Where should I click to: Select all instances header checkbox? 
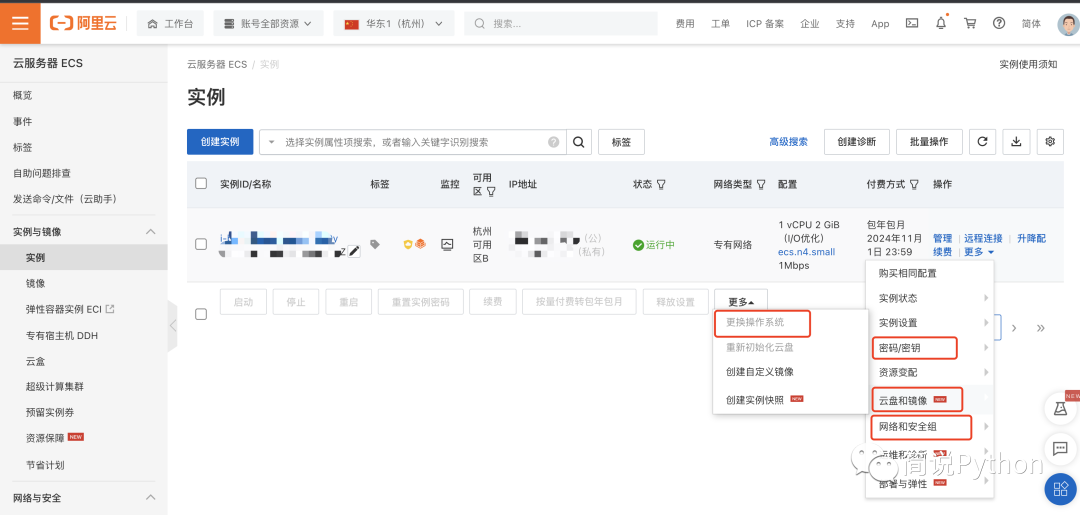(201, 184)
